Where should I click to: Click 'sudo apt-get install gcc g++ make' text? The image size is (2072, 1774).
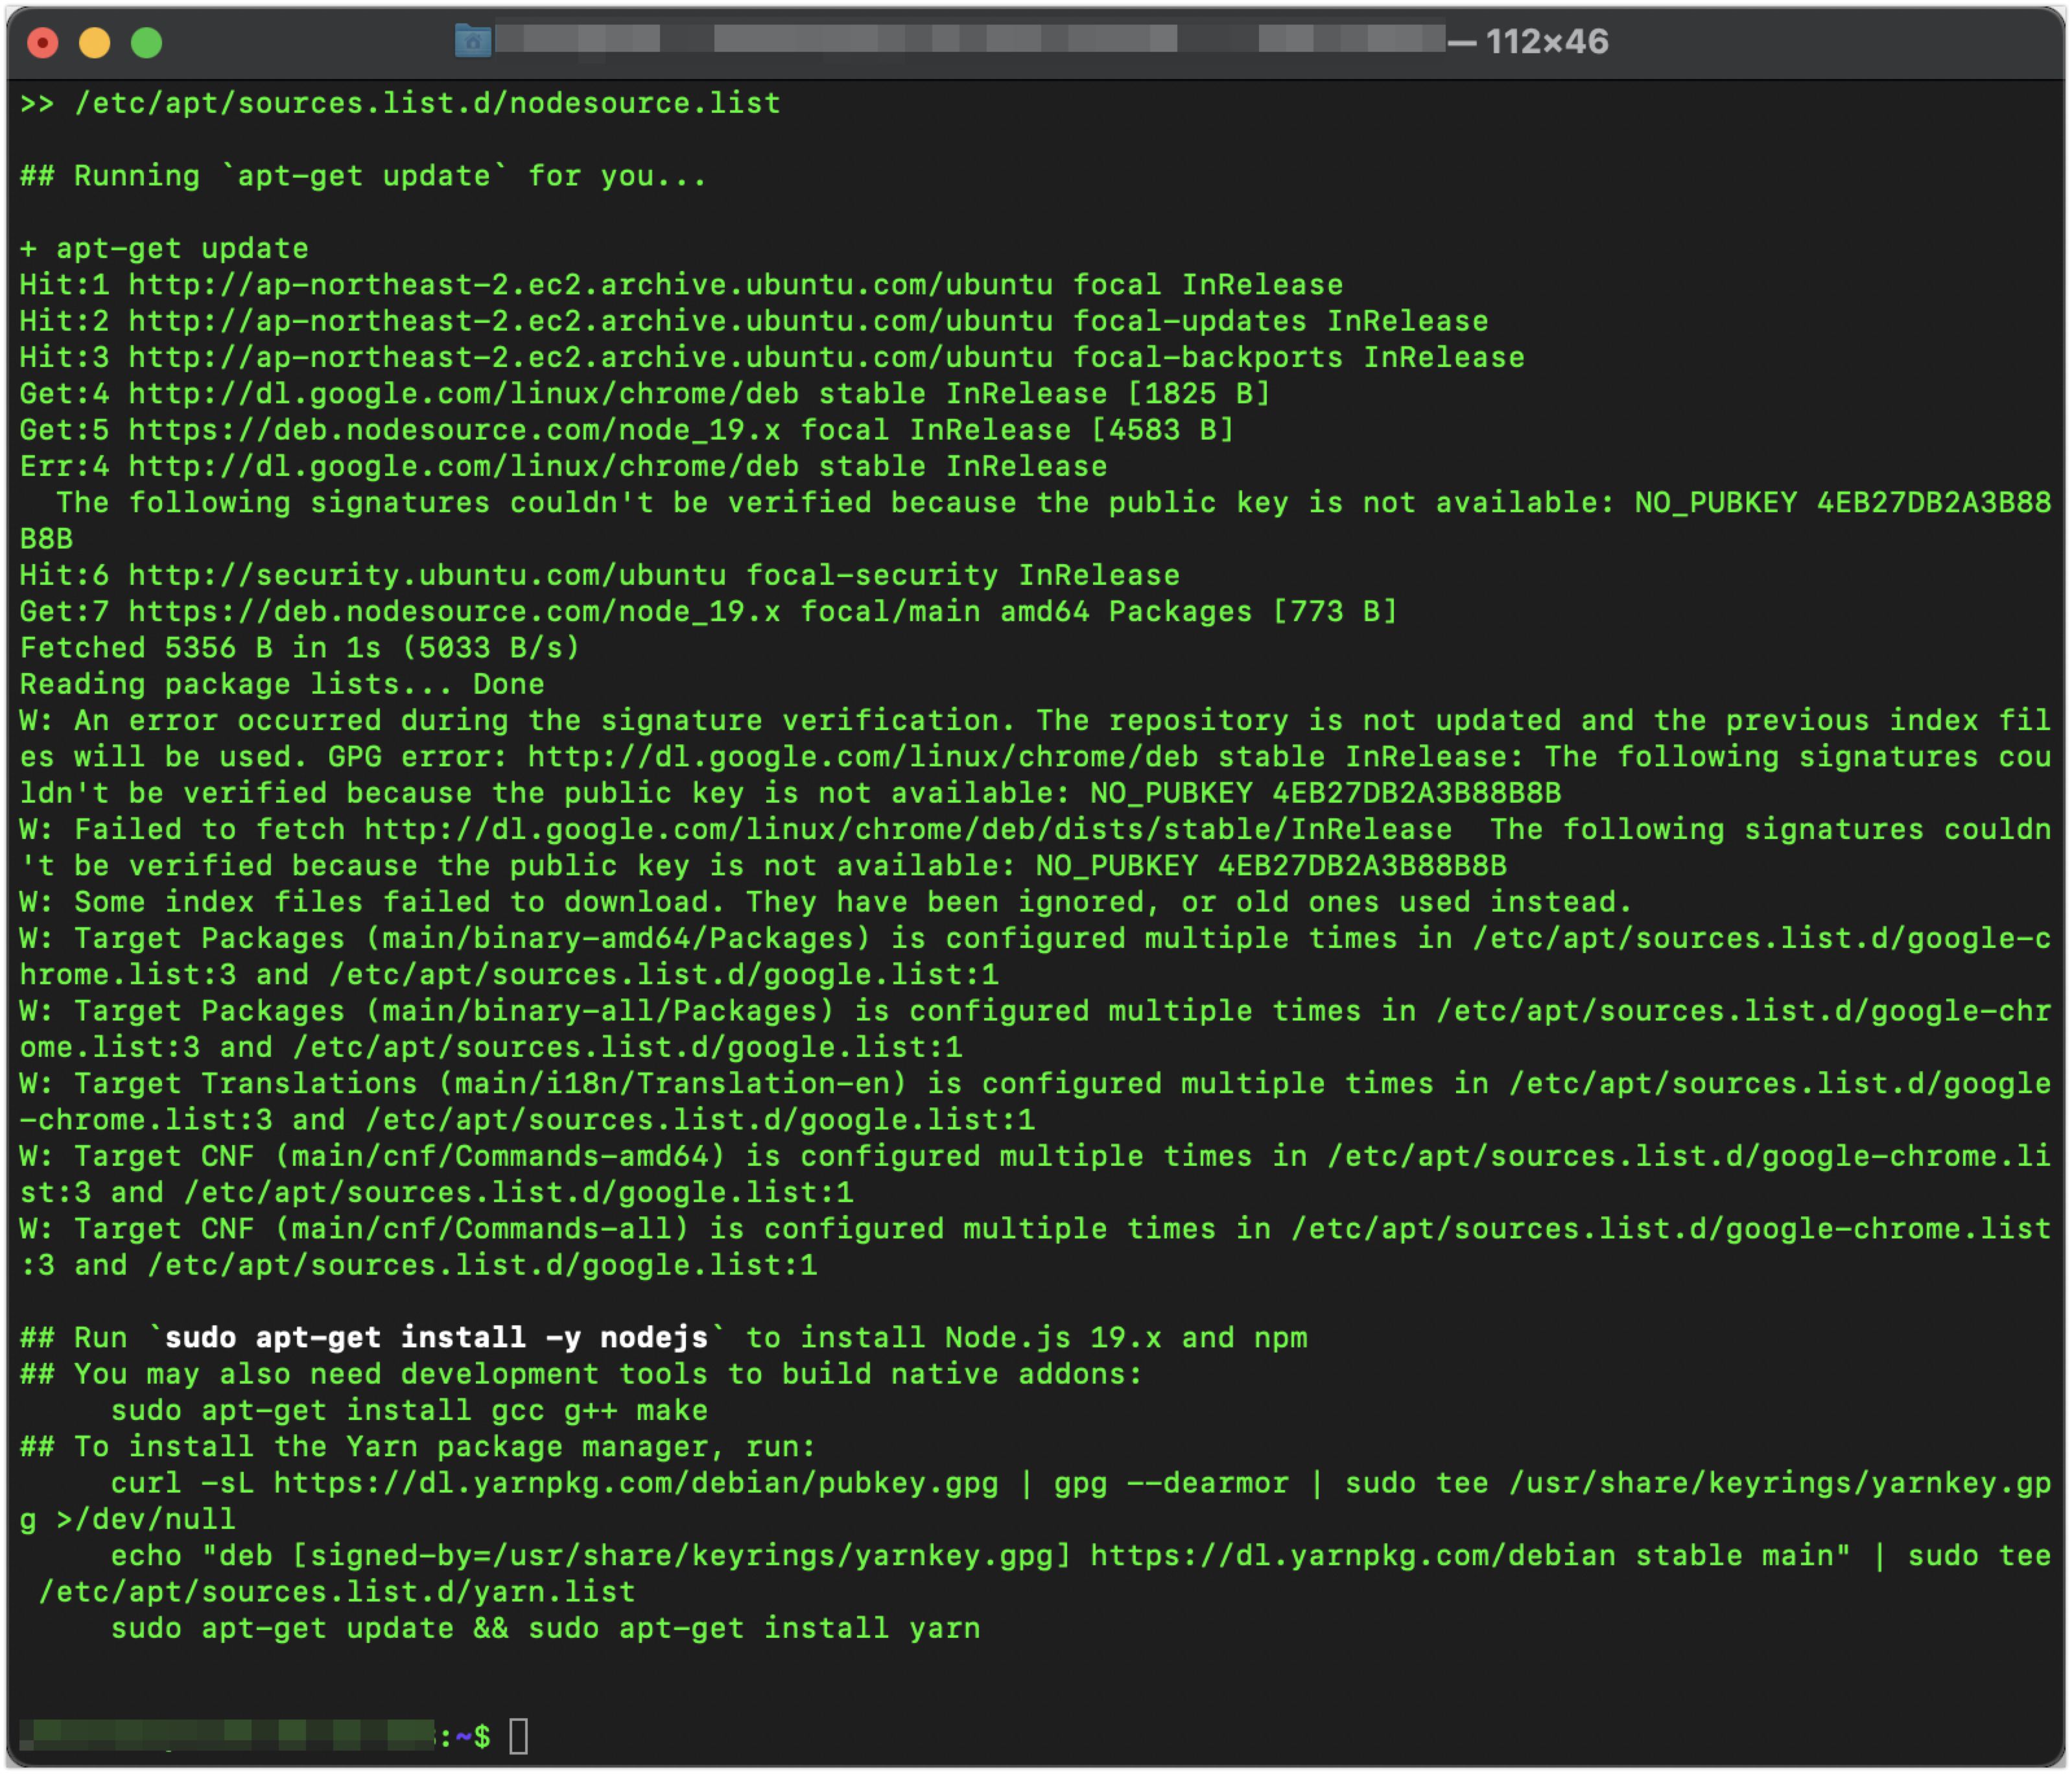(409, 1410)
